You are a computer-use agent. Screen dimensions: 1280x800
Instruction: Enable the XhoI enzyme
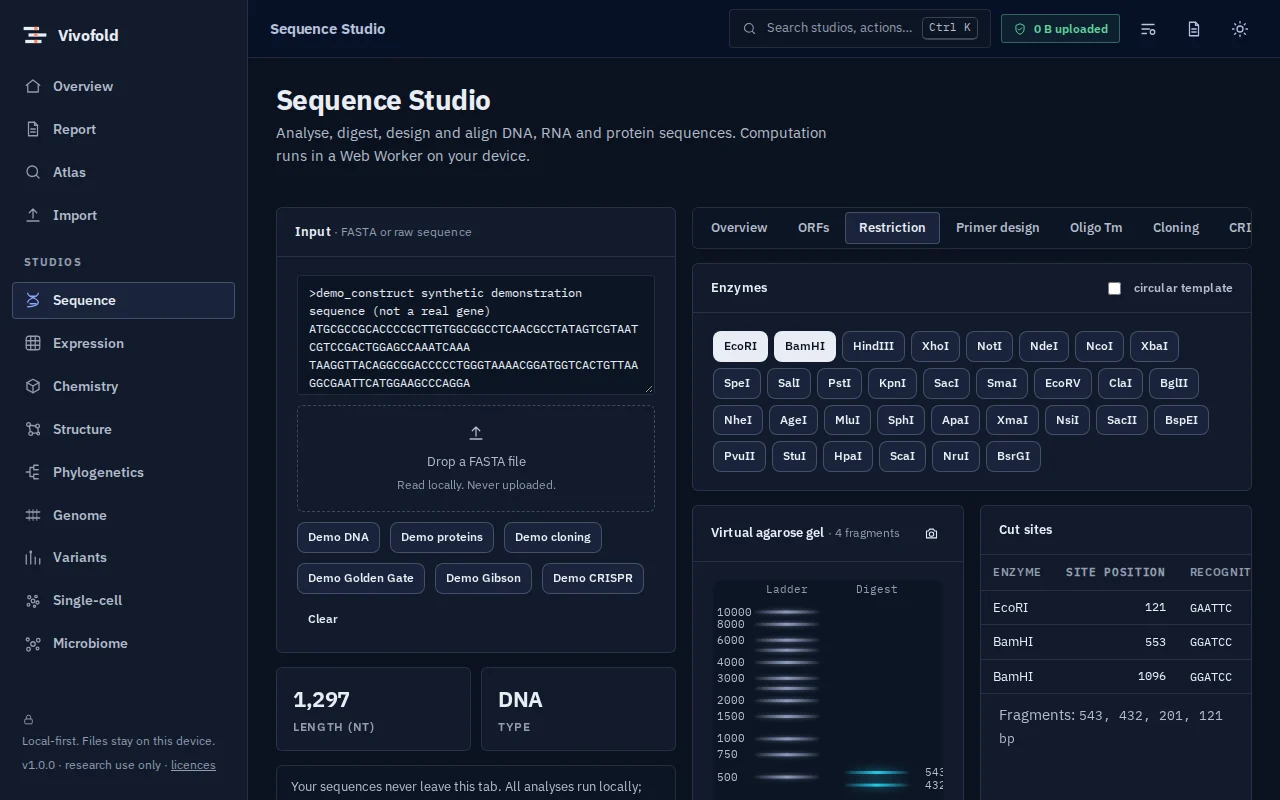click(935, 346)
